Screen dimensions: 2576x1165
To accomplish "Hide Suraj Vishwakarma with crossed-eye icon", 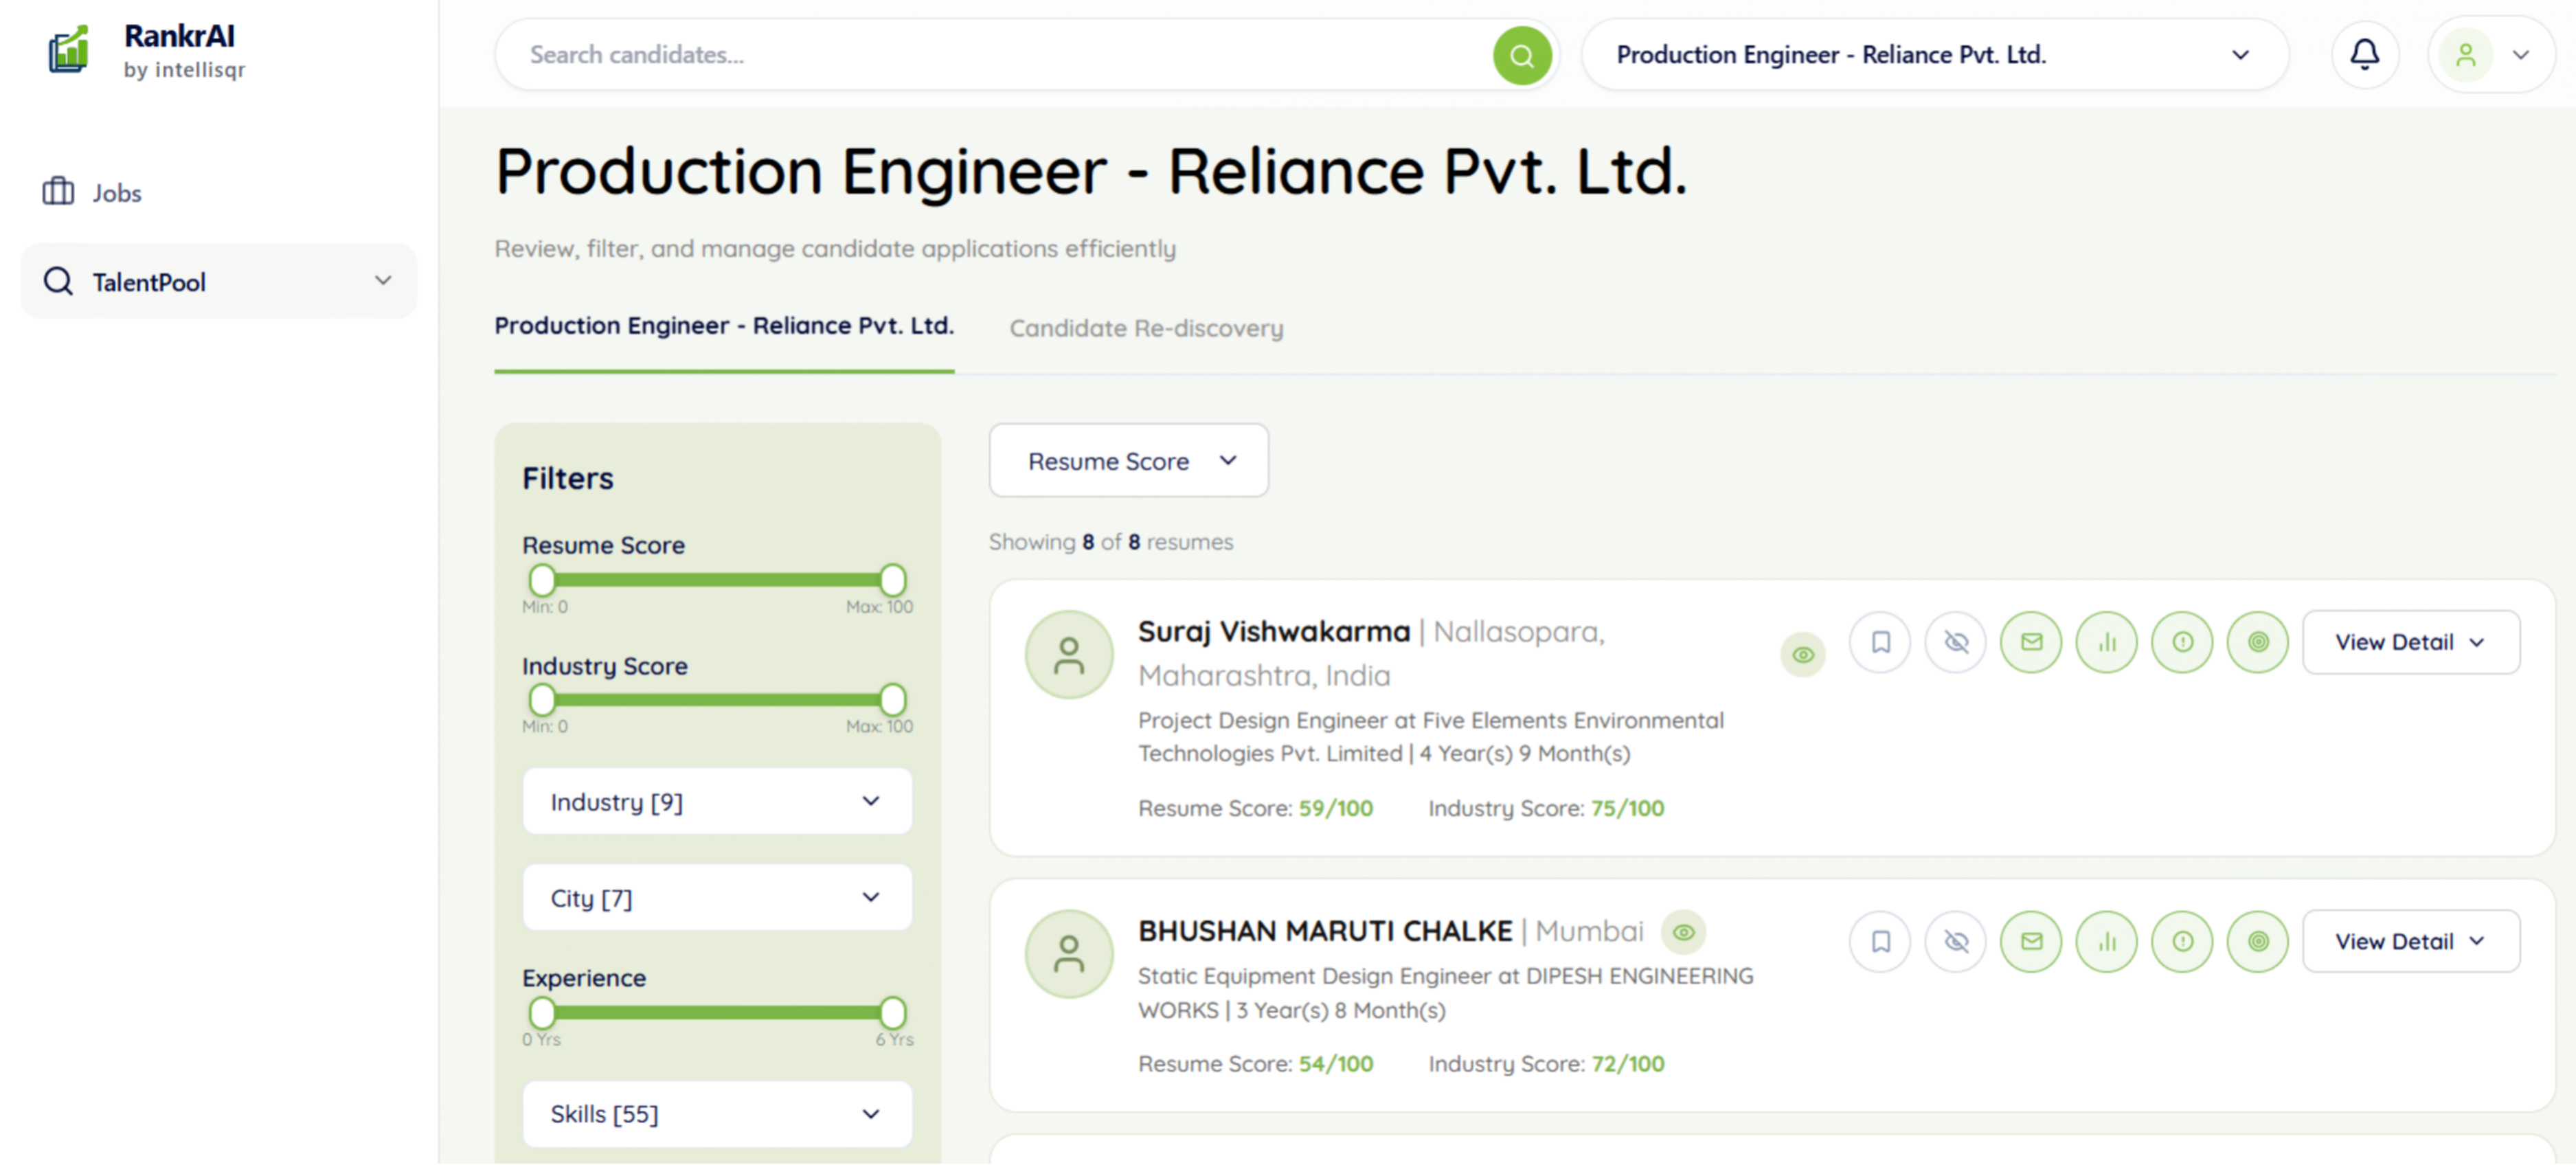I will [x=1956, y=642].
